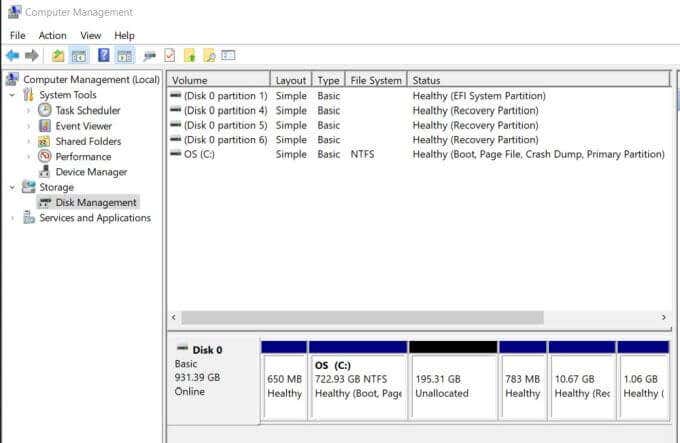
Task: Click the Disk 0 Basic 931.39 GB label panel
Action: (214, 380)
